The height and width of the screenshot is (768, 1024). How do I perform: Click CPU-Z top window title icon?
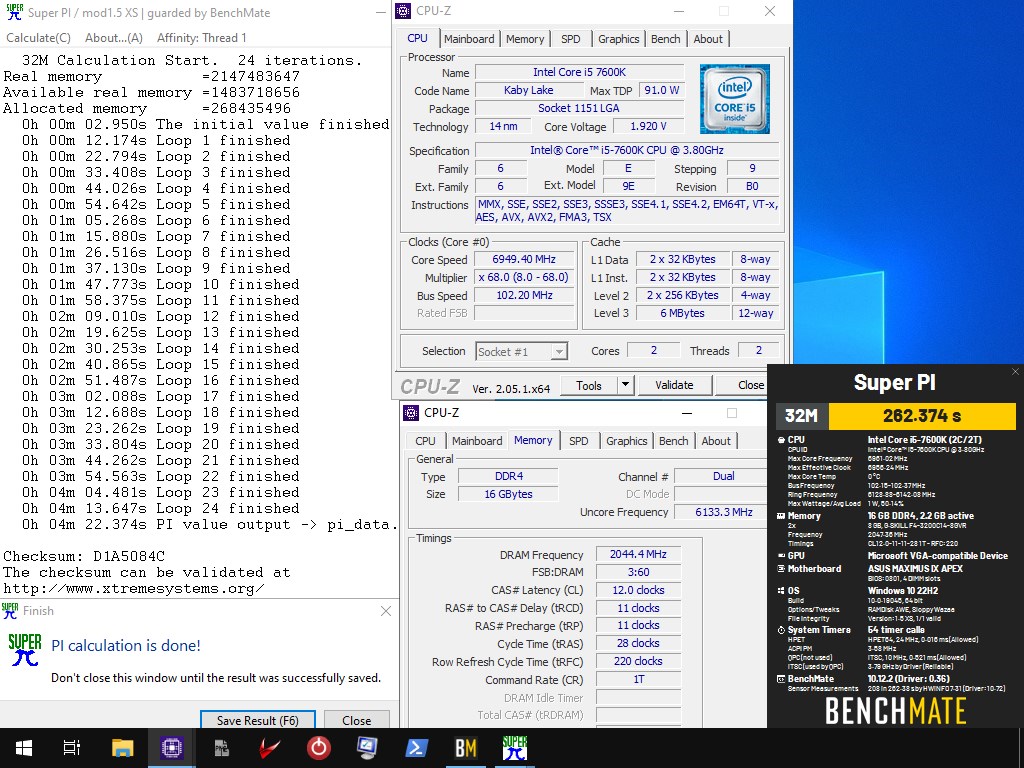coord(404,11)
